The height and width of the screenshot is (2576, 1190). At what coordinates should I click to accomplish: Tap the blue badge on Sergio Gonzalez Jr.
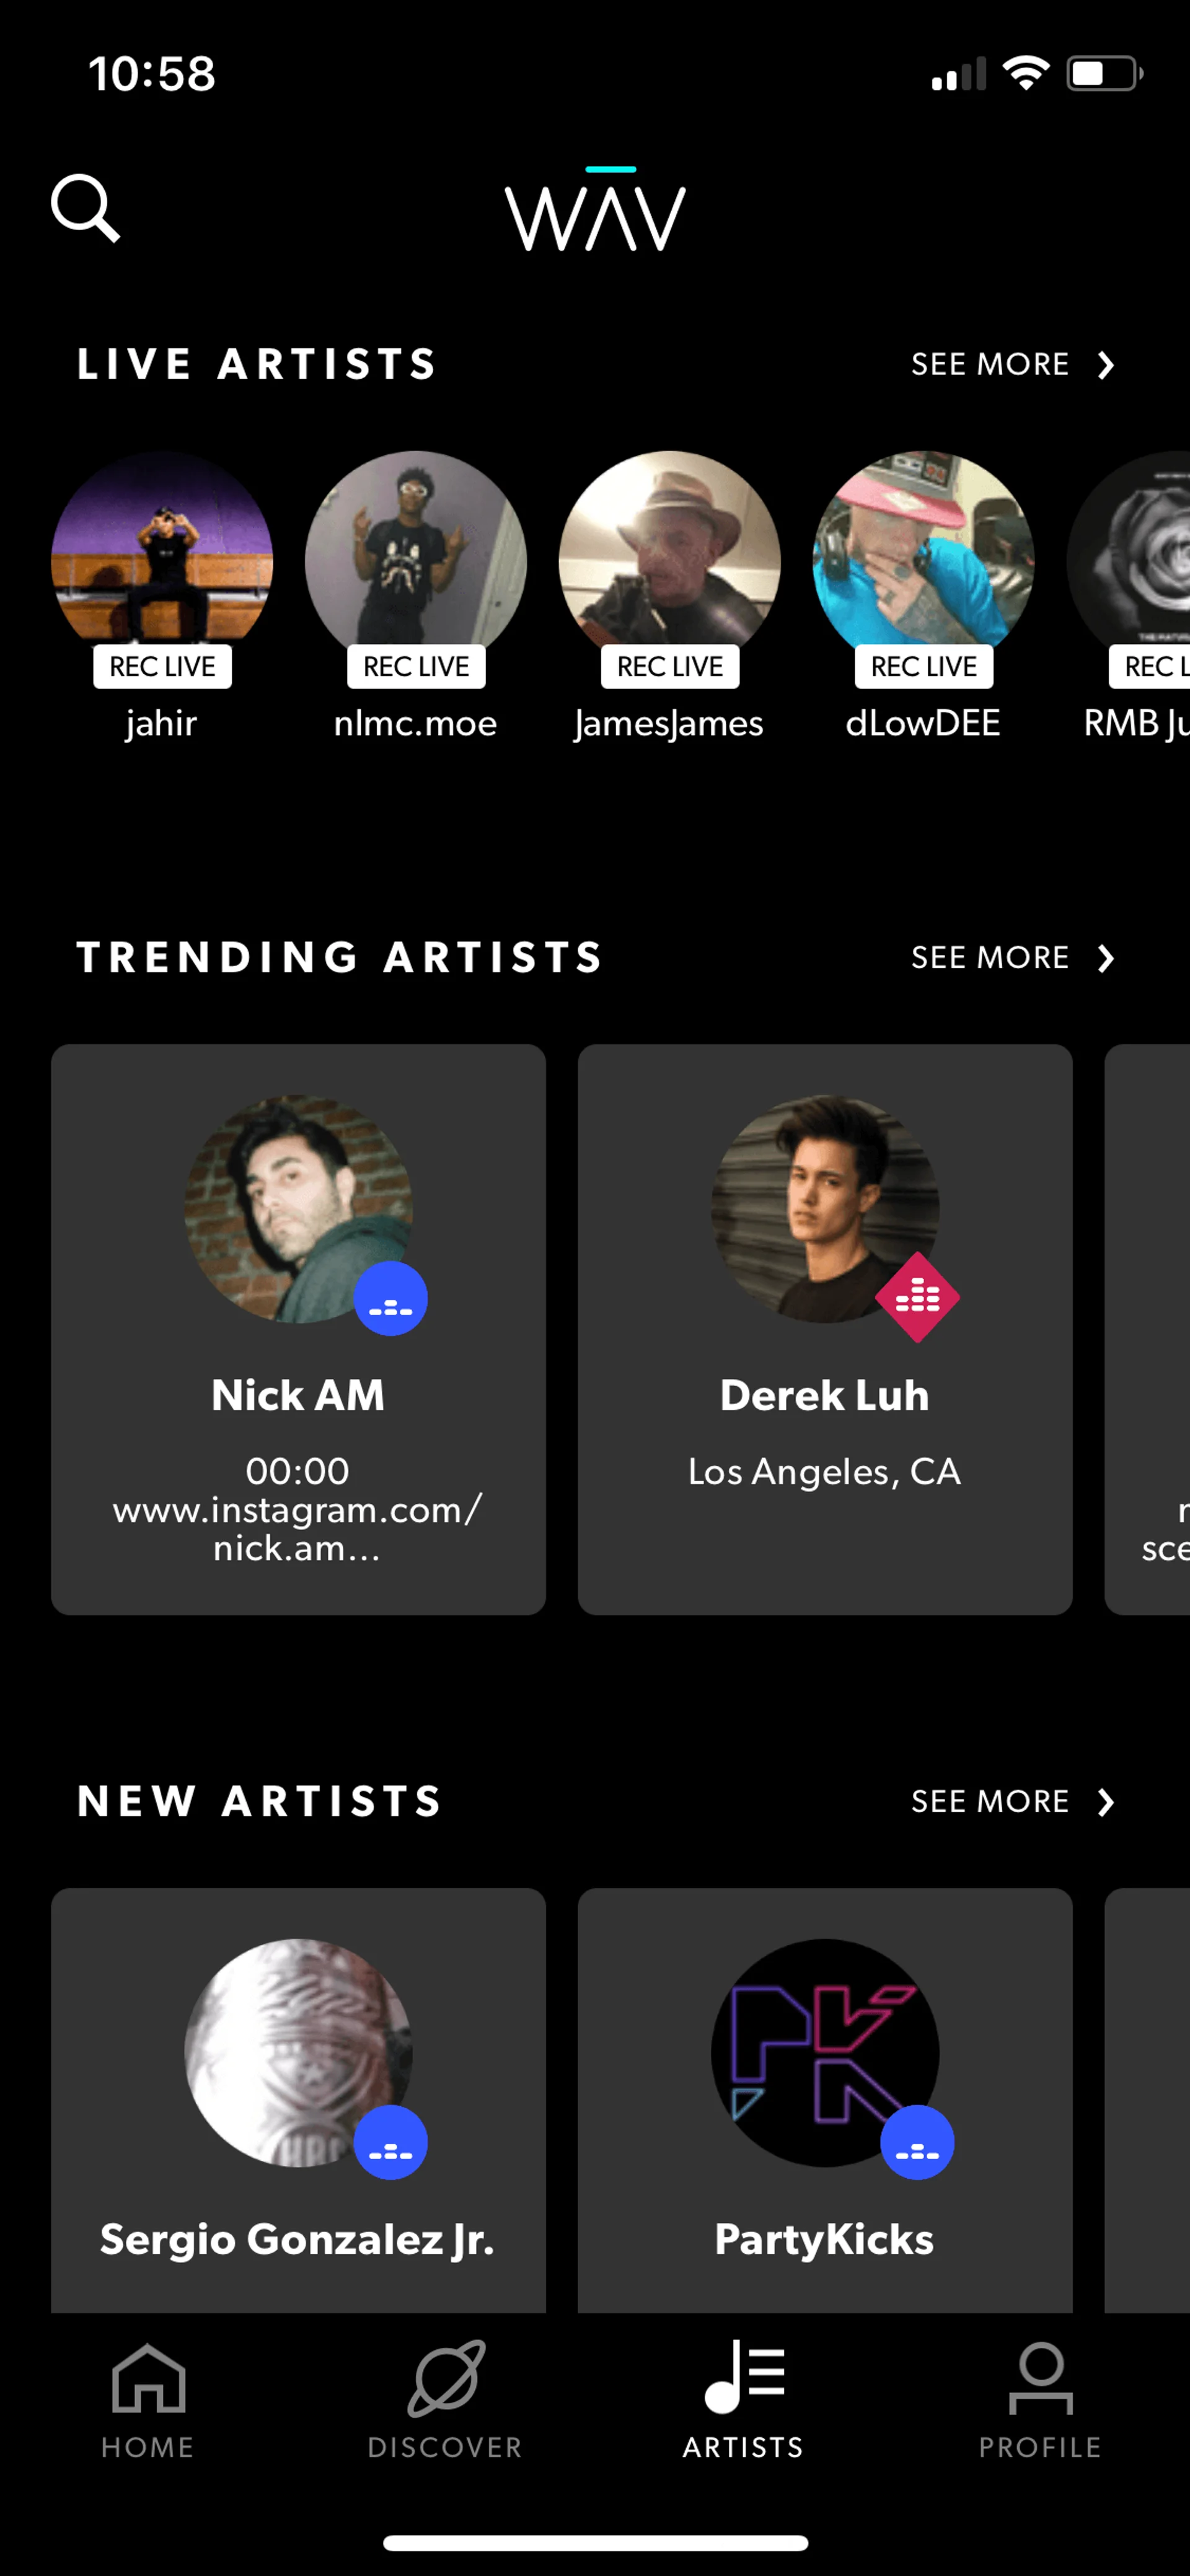pos(390,2143)
